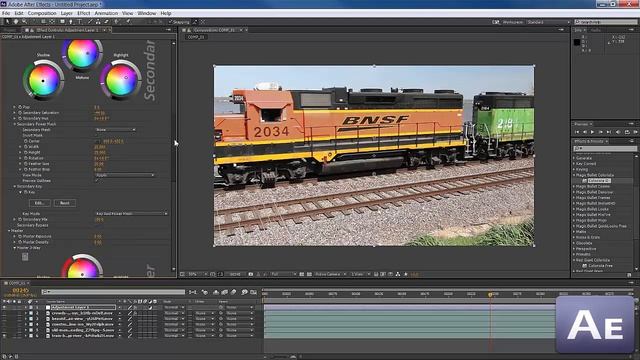Open the File menu
The width and height of the screenshot is (640, 360).
coord(6,13)
